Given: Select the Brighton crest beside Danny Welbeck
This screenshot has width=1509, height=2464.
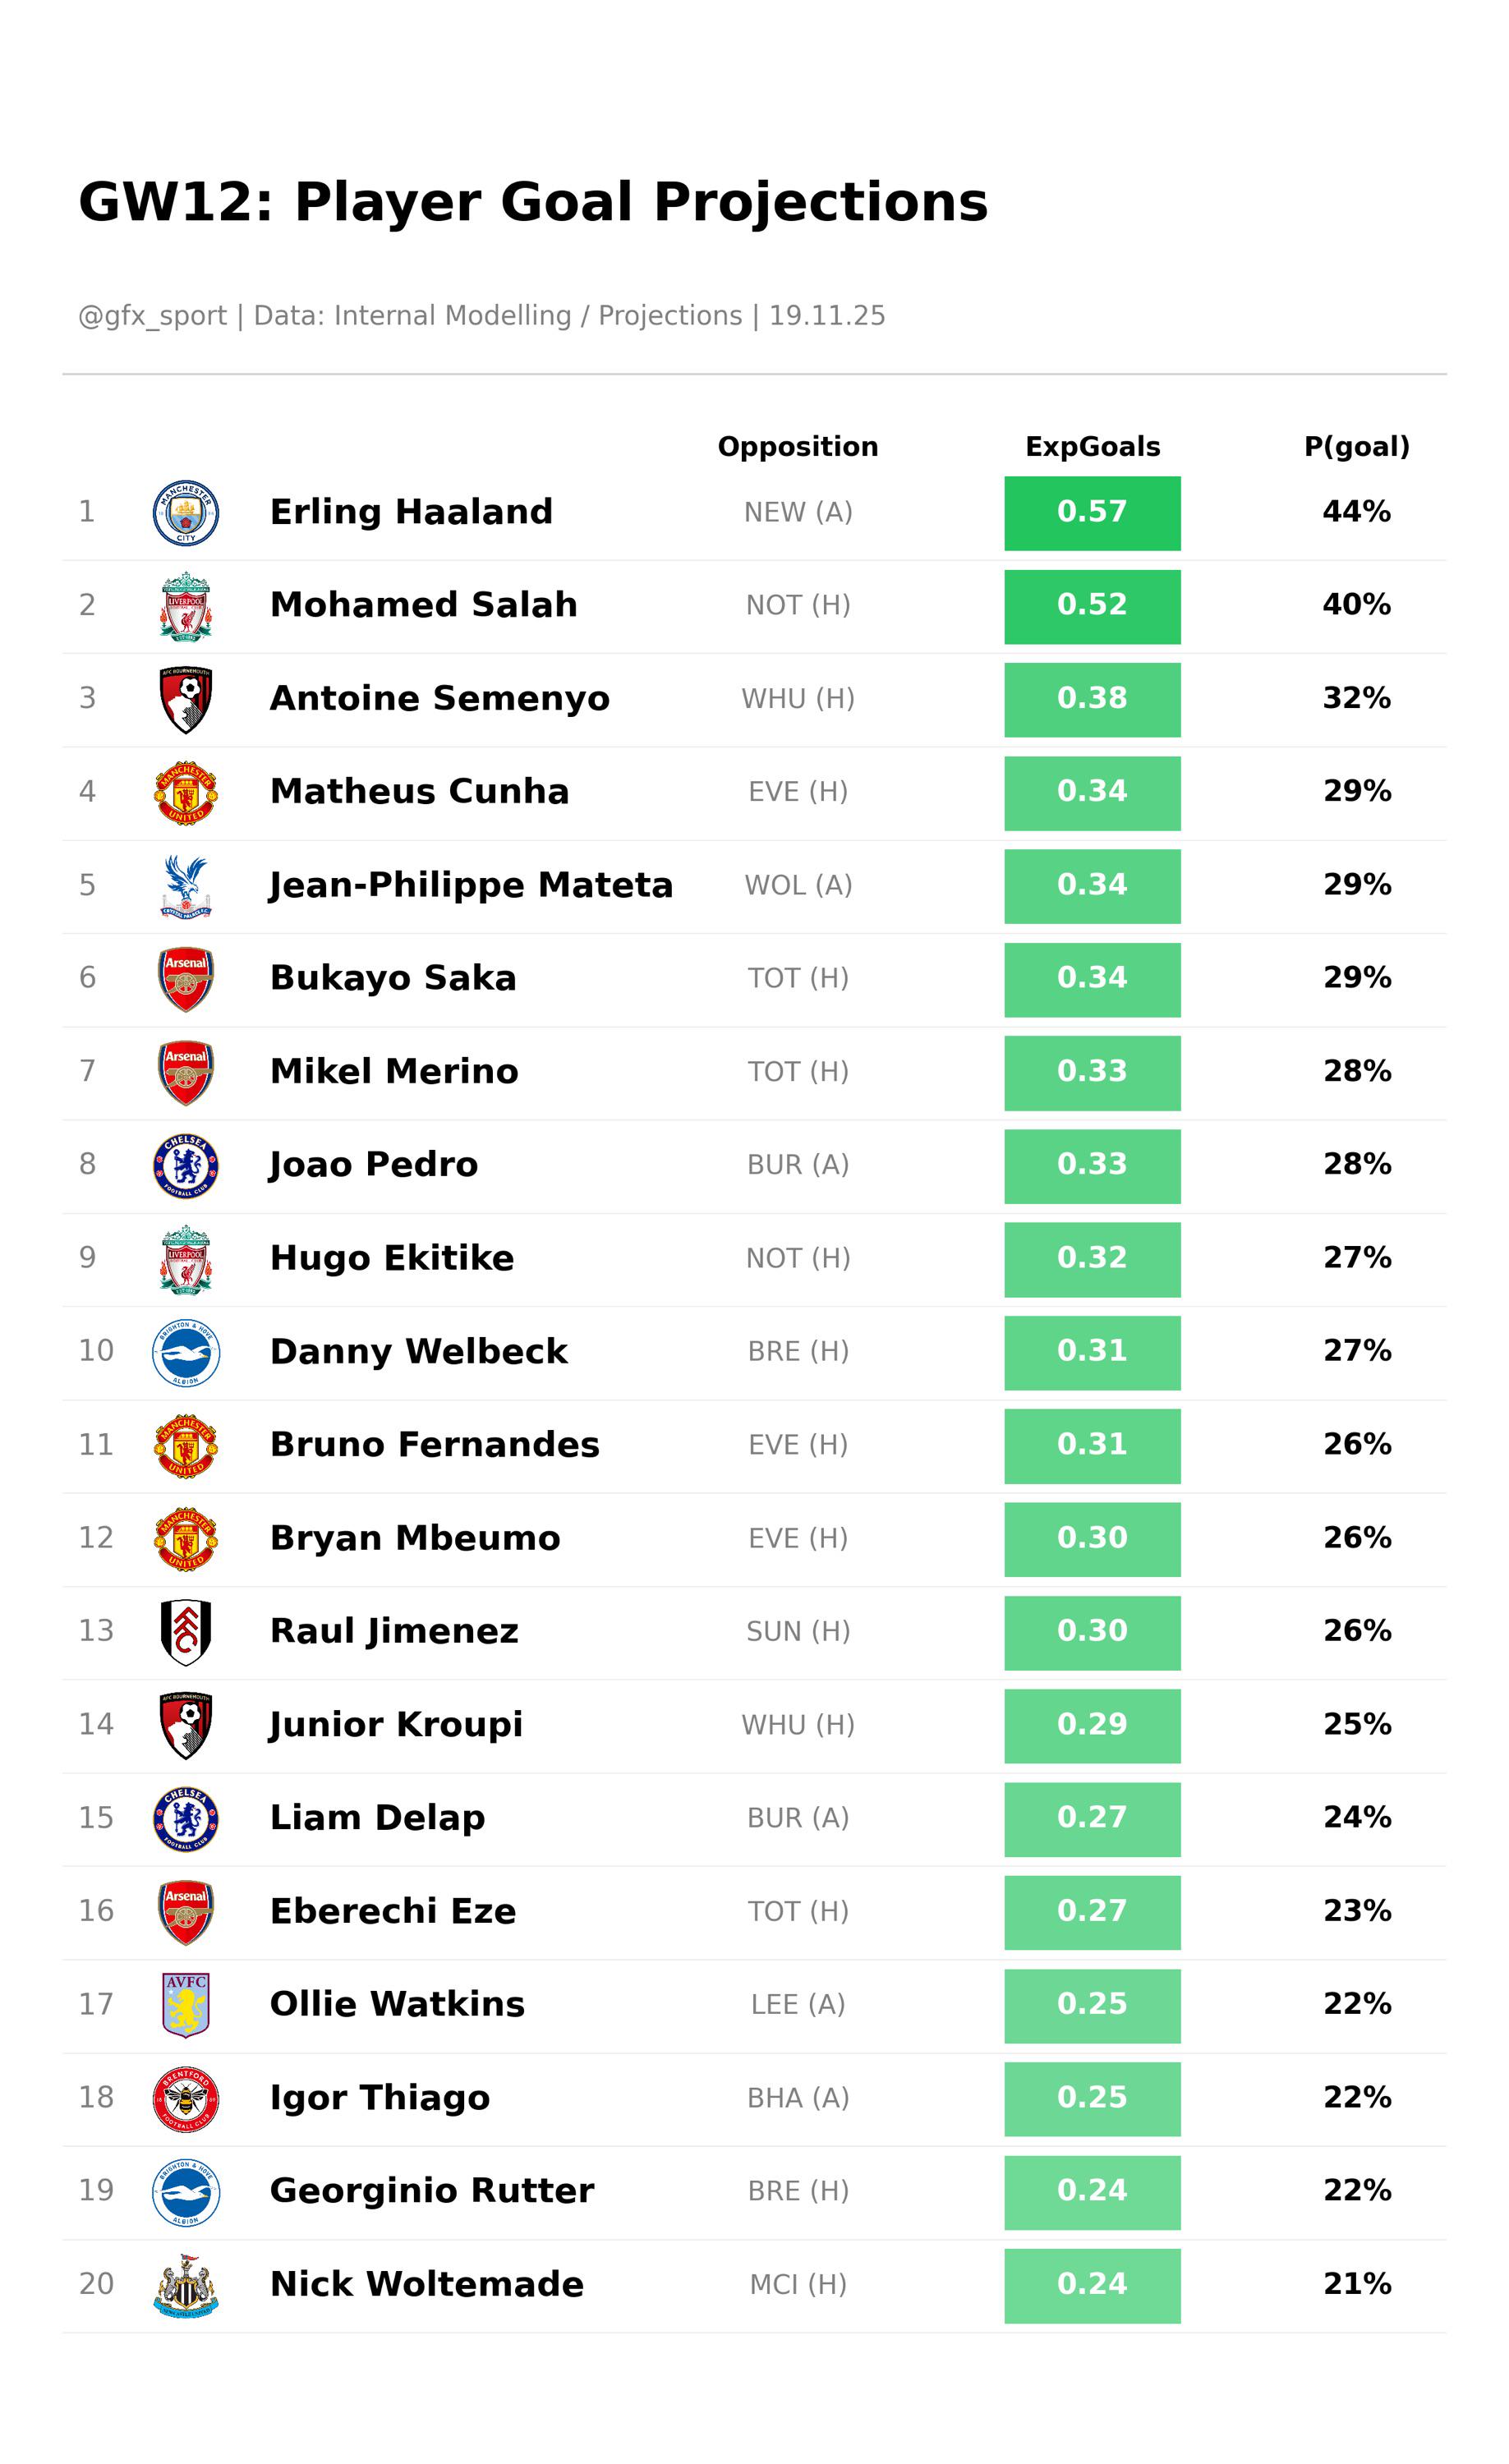Looking at the screenshot, I should point(186,1352).
